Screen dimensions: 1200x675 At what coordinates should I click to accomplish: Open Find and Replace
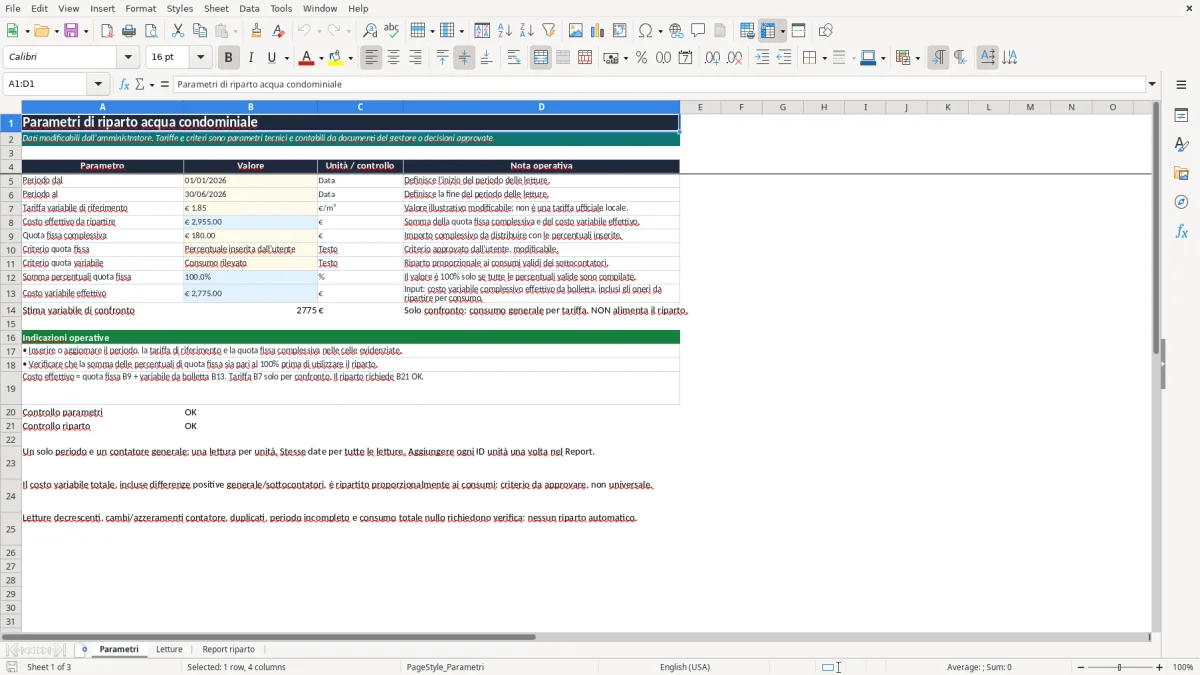click(370, 31)
